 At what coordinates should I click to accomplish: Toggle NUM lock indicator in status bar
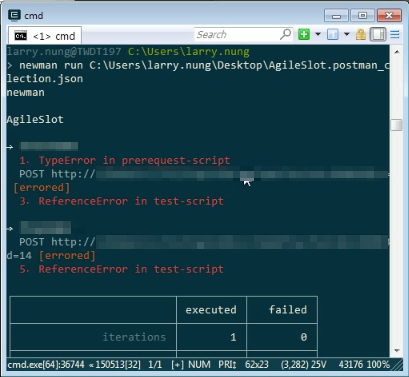[199, 364]
